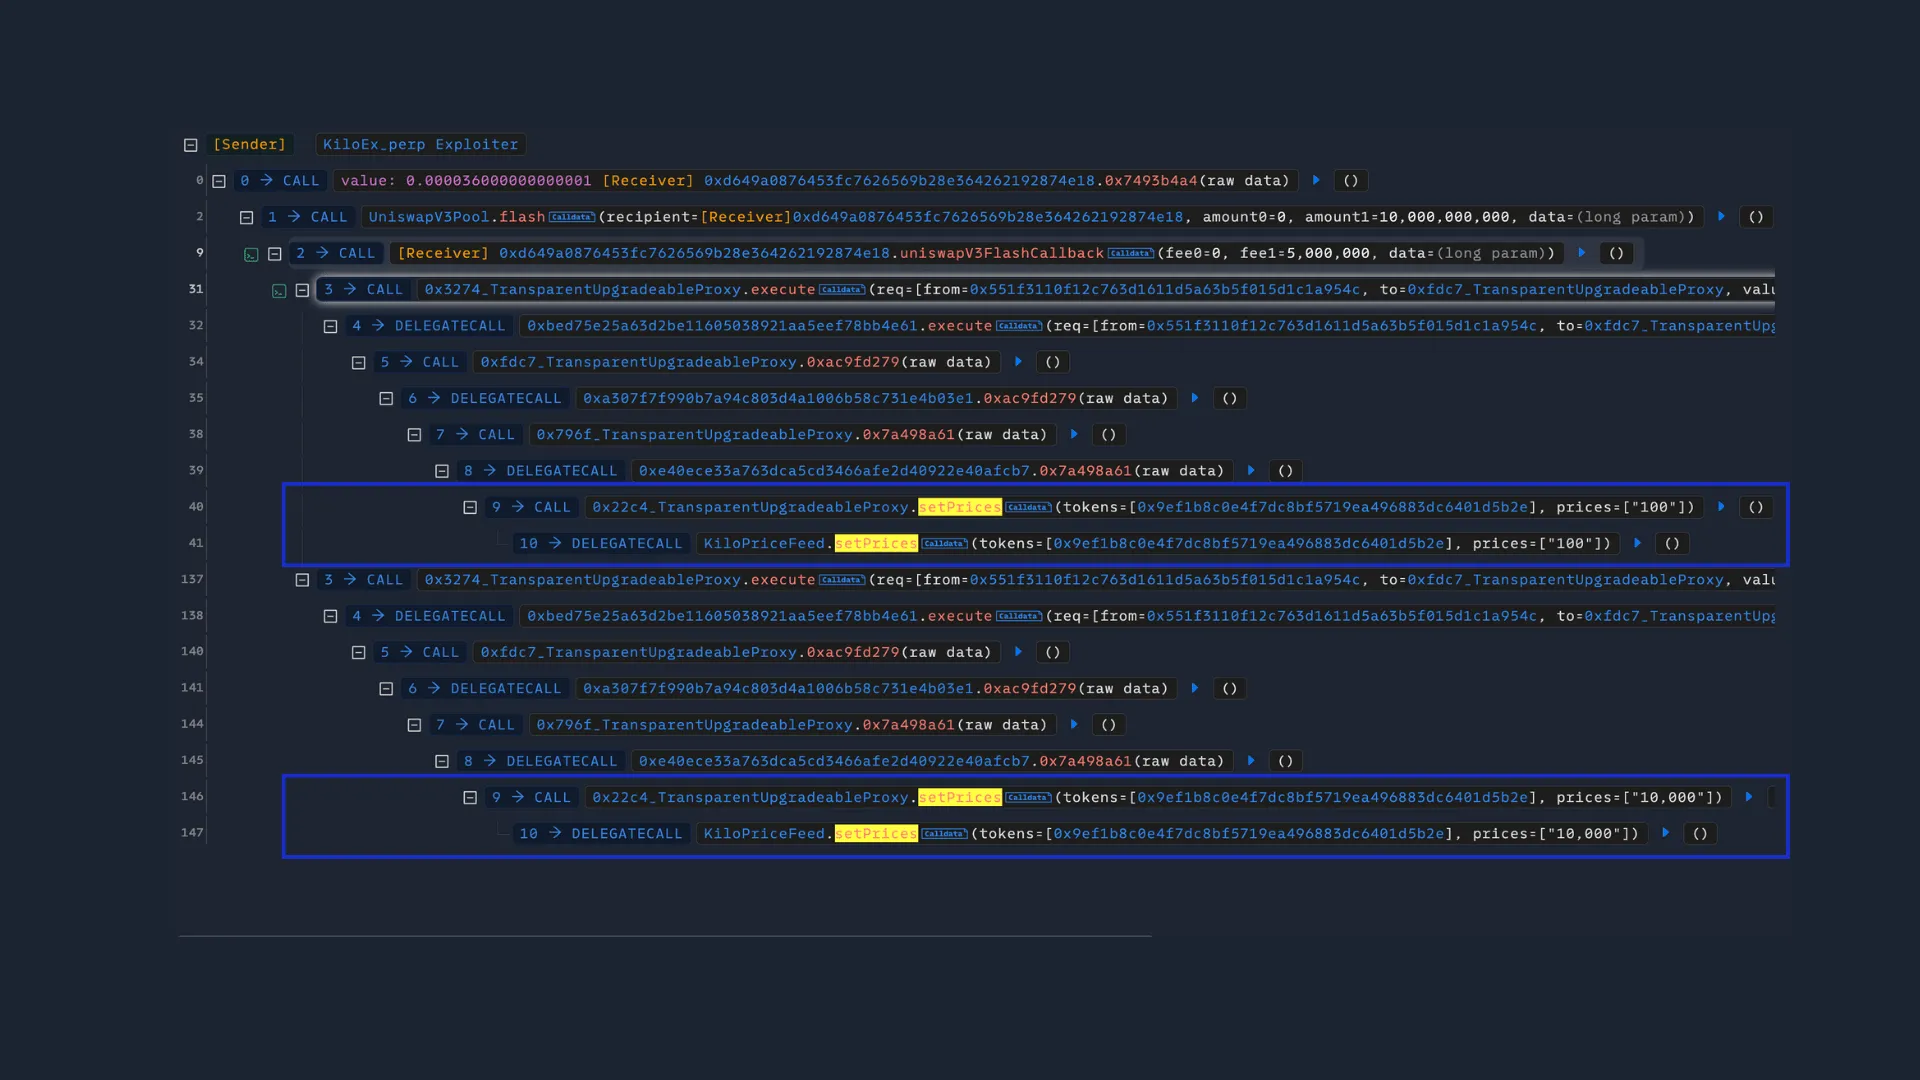Viewport: 1920px width, 1080px height.
Task: Click blue output arrow on call 0 row
Action: pyautogui.click(x=1316, y=180)
